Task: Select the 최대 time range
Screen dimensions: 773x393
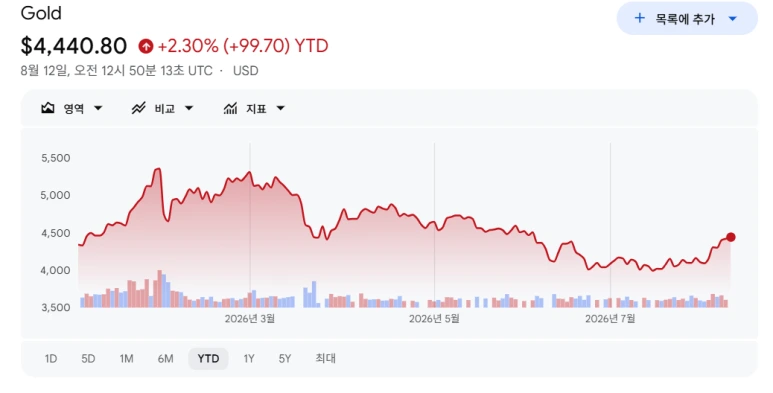Action: 325,358
